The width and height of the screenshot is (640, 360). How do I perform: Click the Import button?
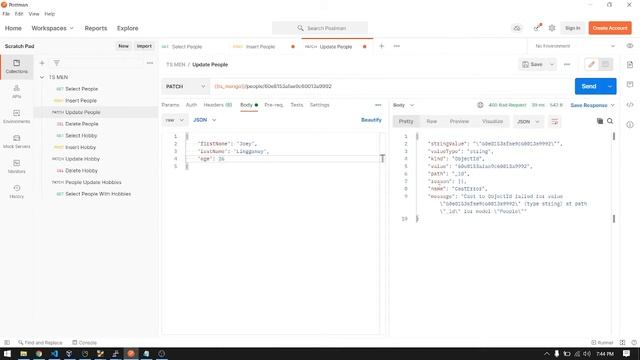144,46
